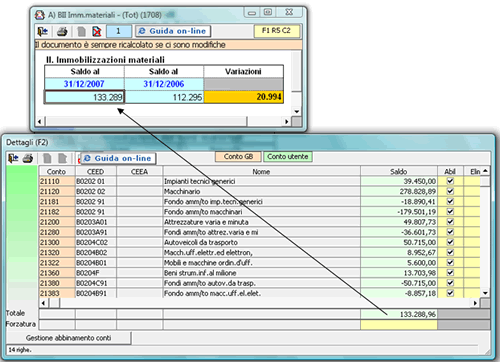Select conto 21300 cell
The image size is (500, 362).
pos(57,242)
